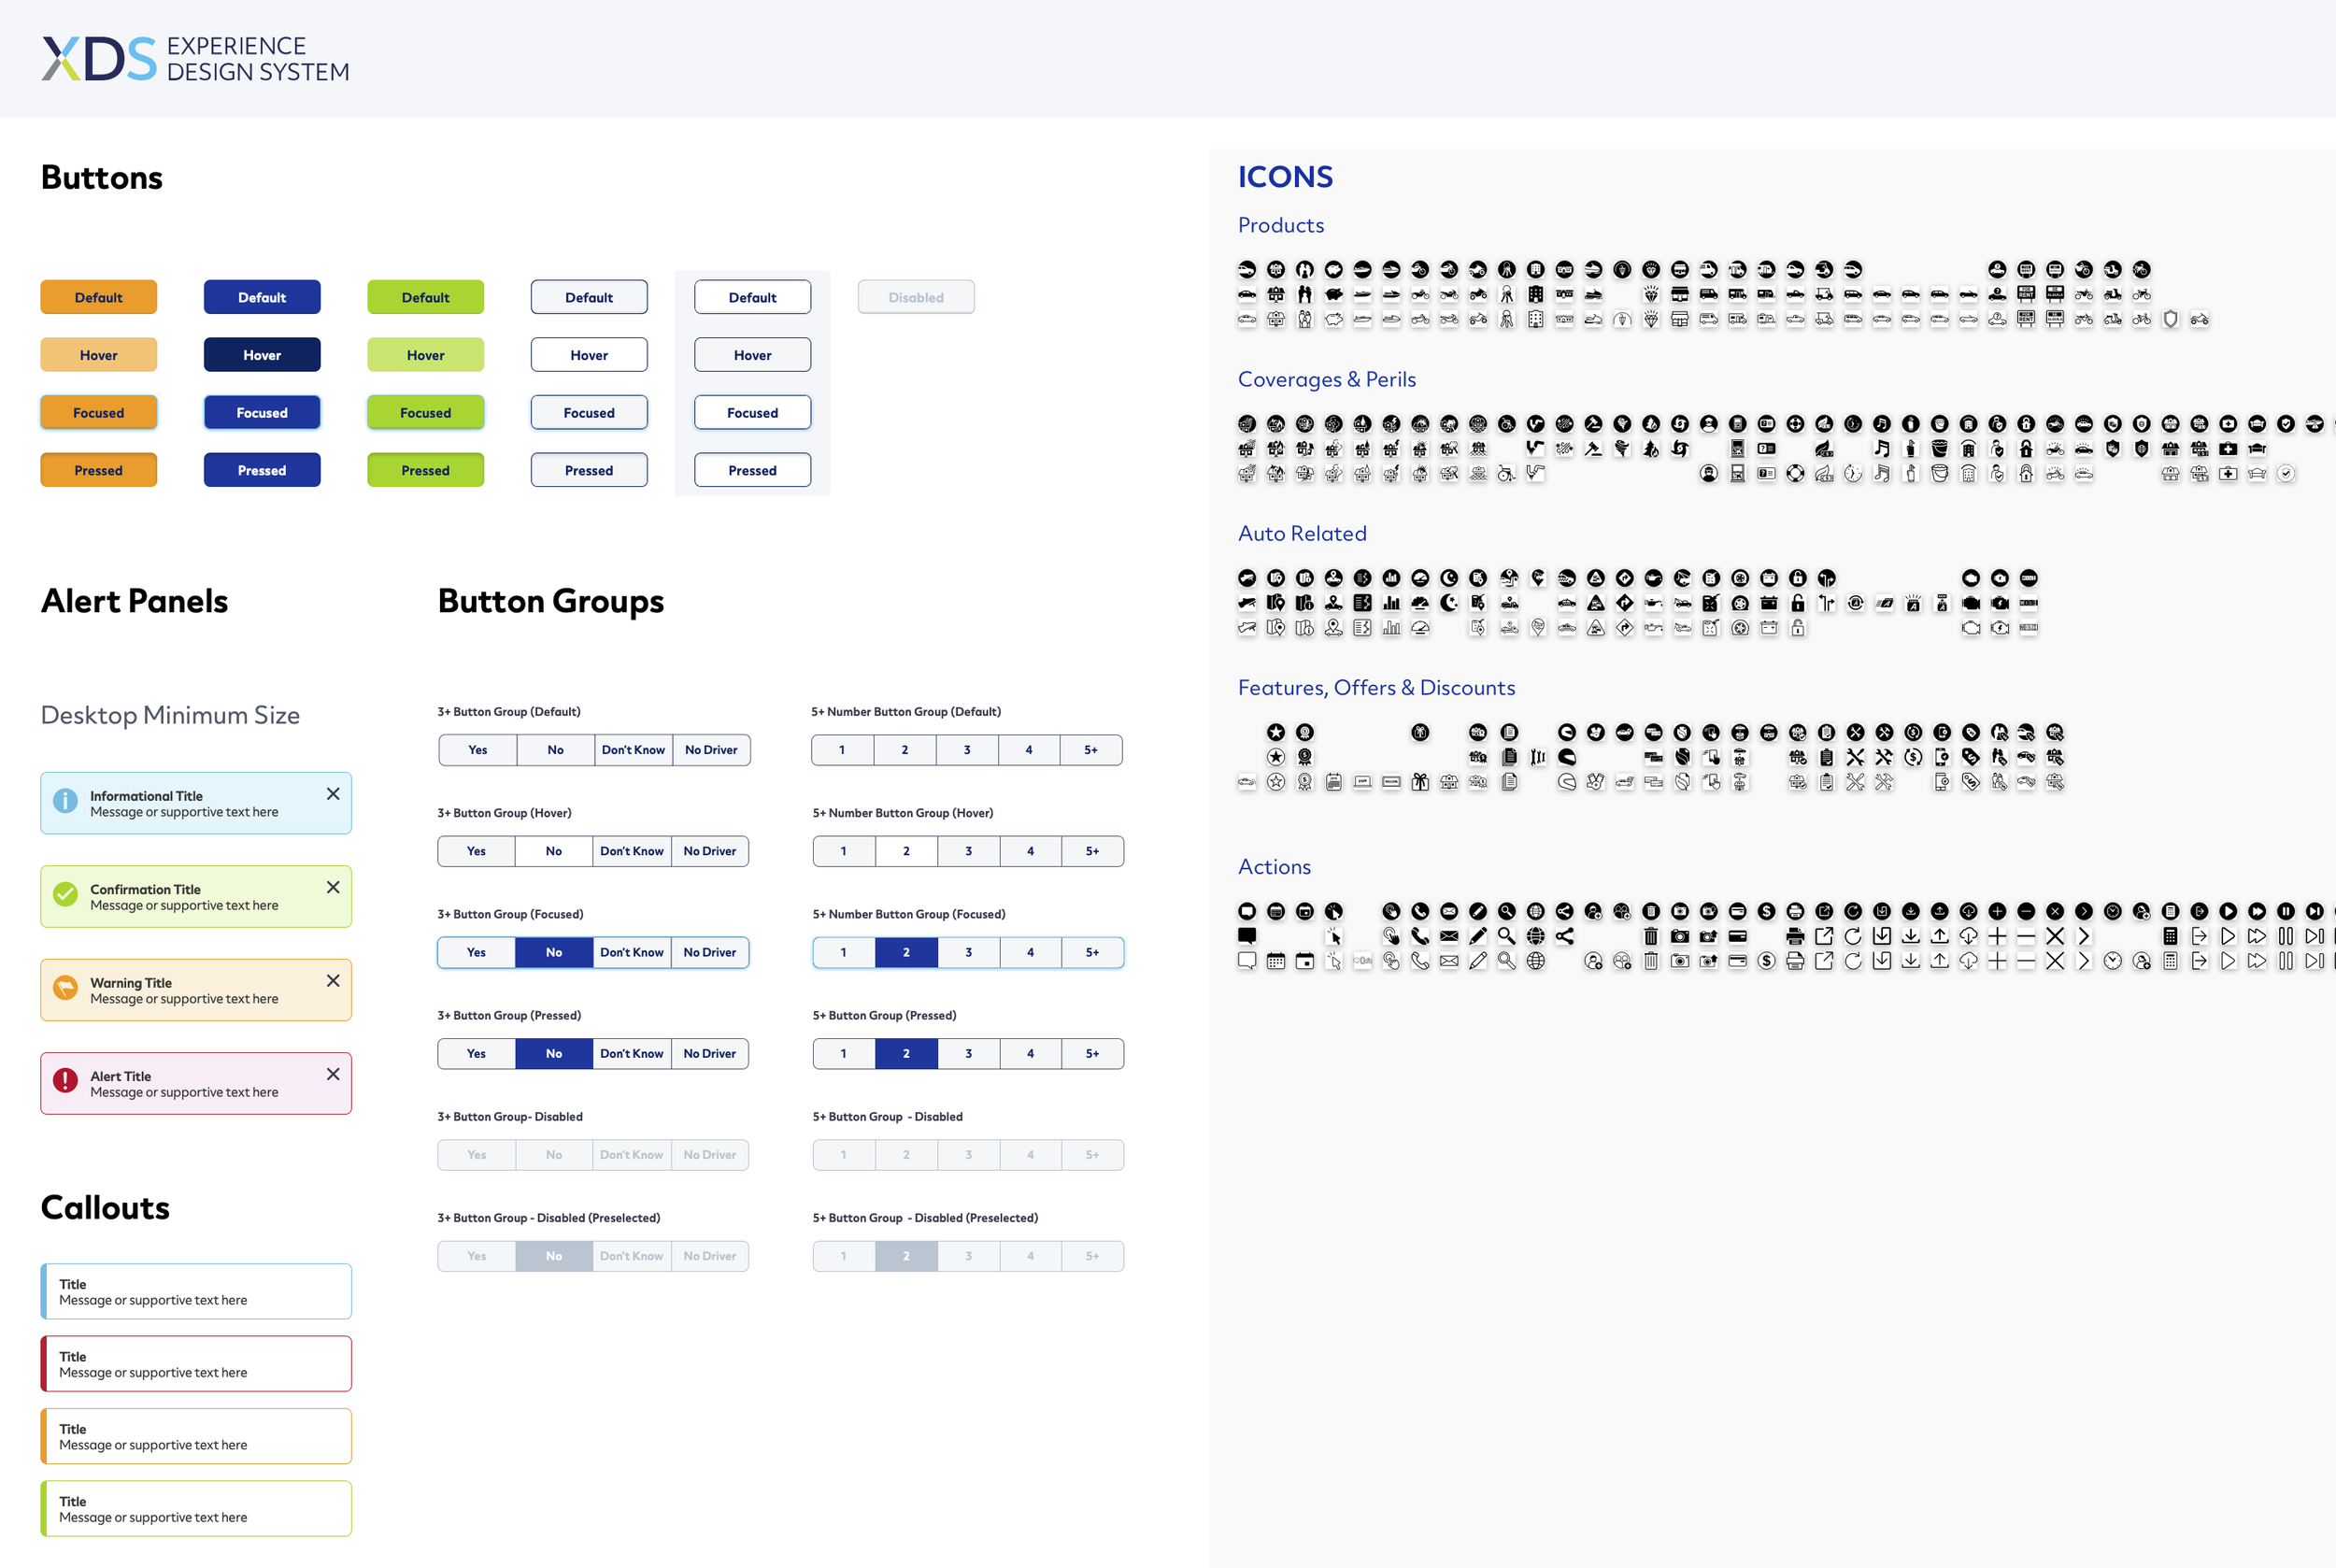Select 5+ in the 5+ Number Button Group (Default)
The width and height of the screenshot is (2336, 1568).
1090,750
